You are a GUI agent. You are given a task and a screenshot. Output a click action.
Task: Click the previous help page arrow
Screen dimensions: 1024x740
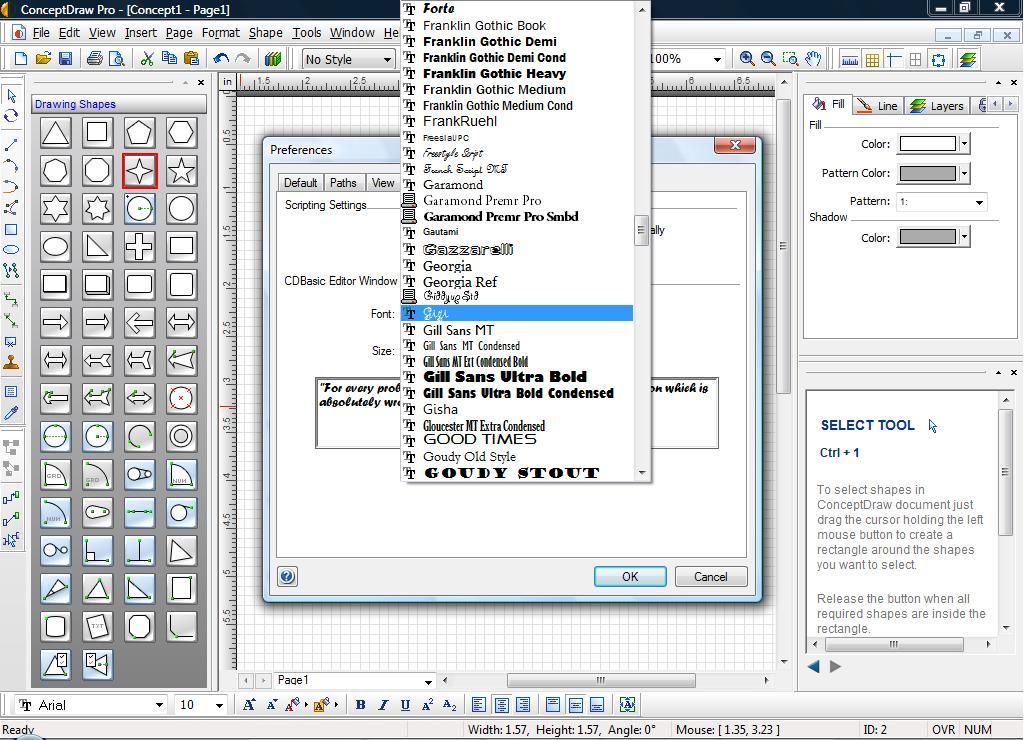coord(813,667)
